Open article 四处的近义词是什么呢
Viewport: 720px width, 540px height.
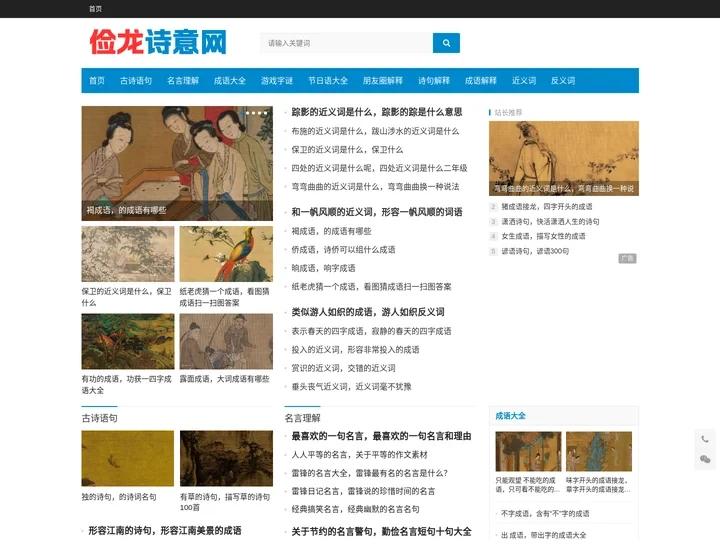click(379, 168)
